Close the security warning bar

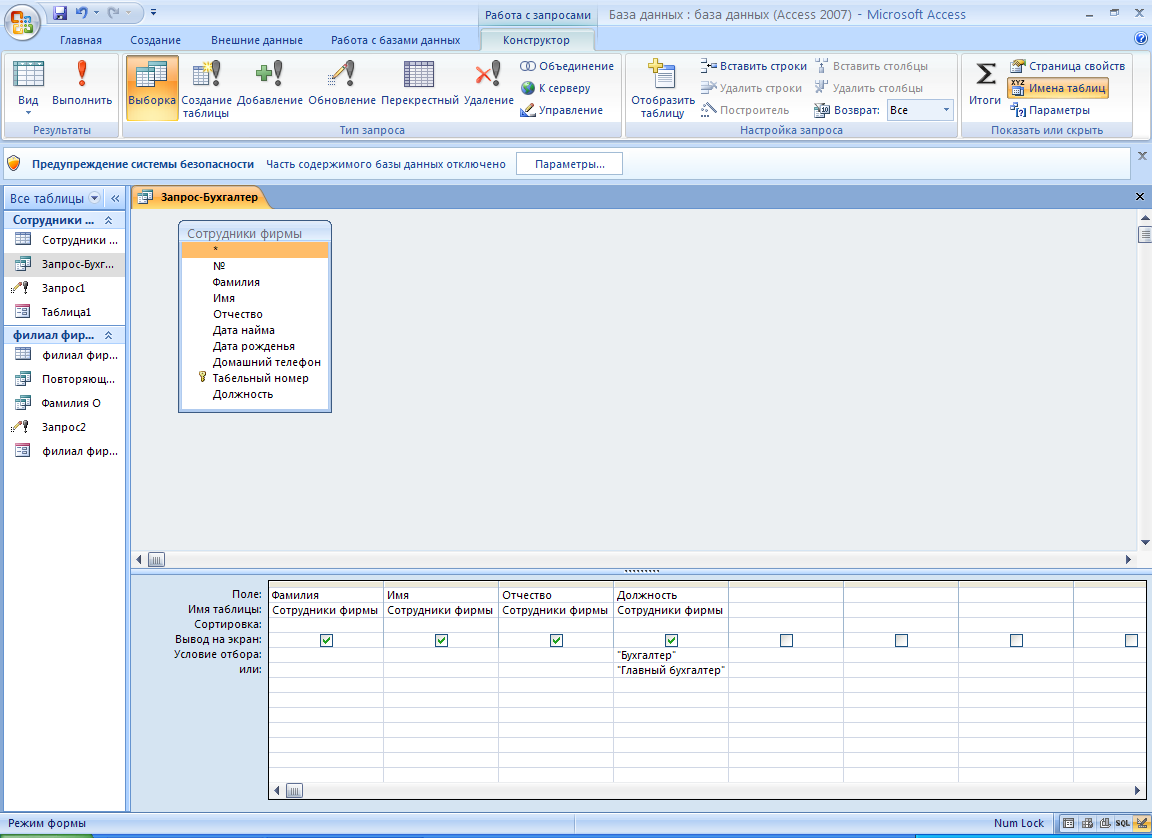[1142, 156]
